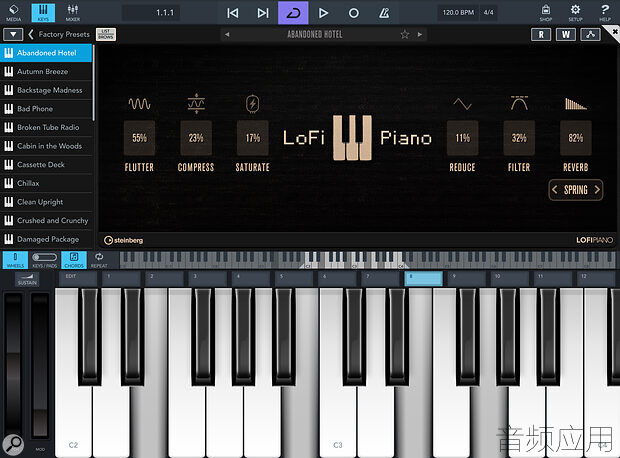Adjust Saturate 17% value
Screen dimensions: 620x458
click(253, 138)
